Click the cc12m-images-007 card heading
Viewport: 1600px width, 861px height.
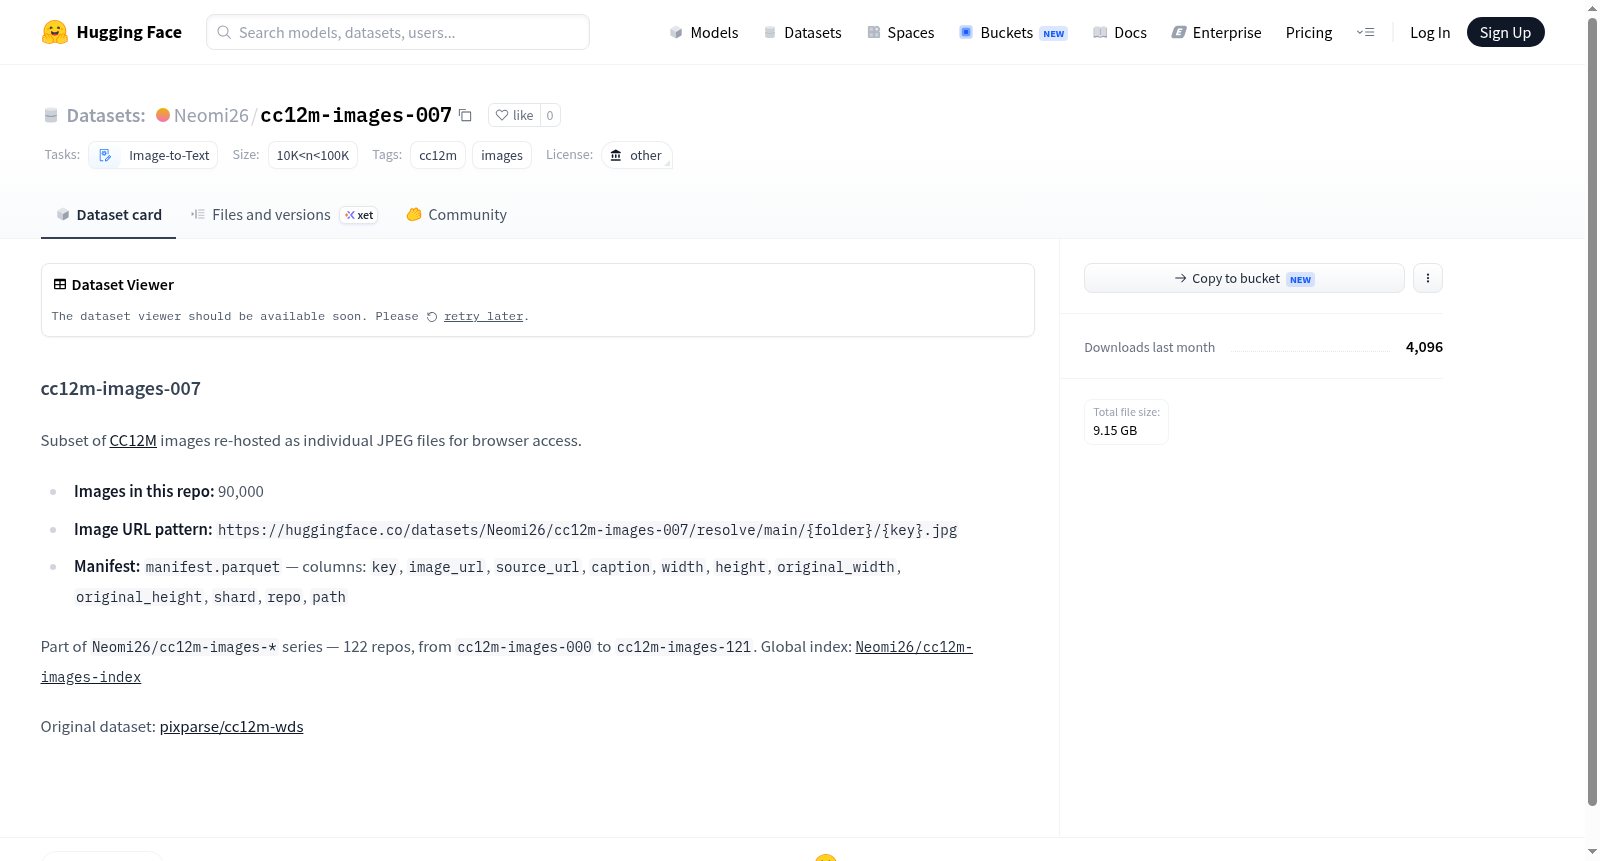tap(121, 388)
